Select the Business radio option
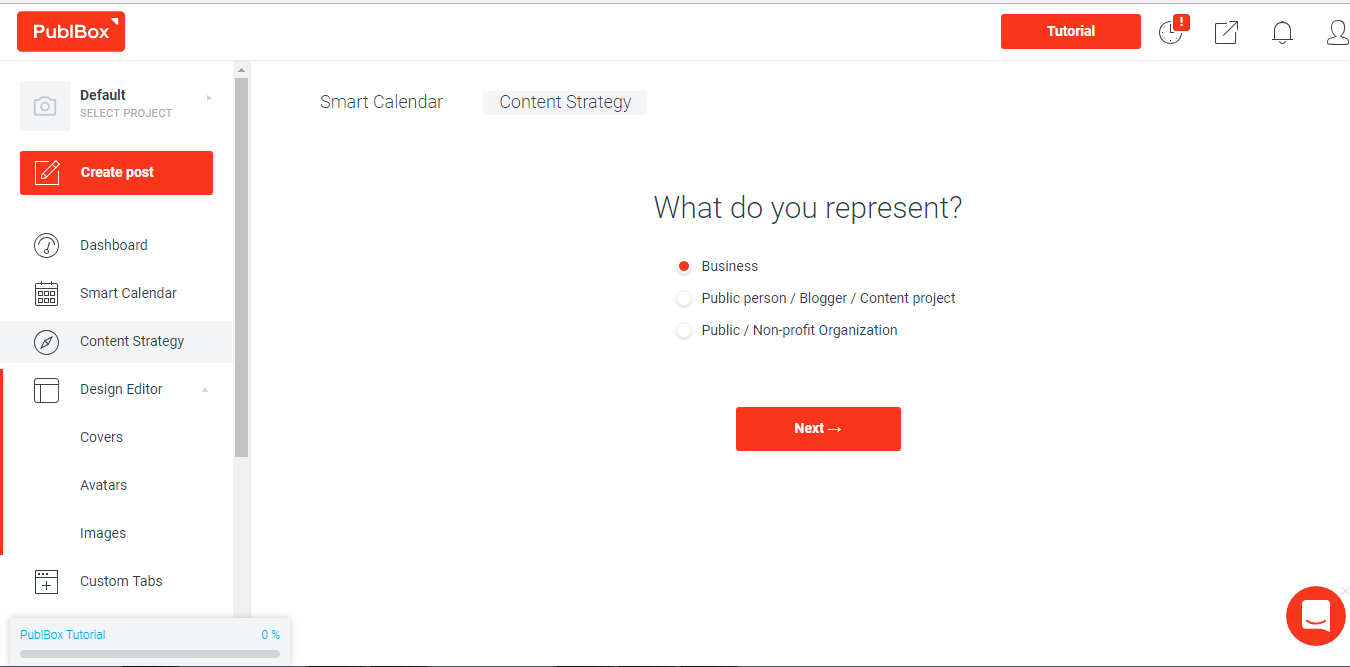Screen dimensions: 1350x667 coord(684,266)
